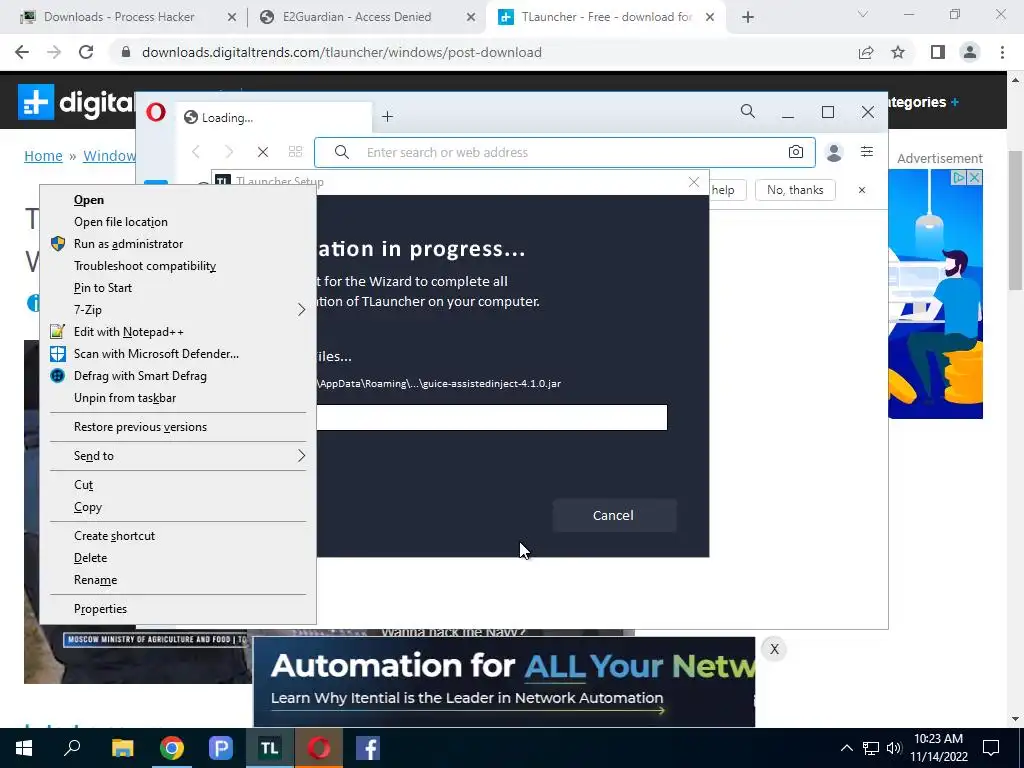The height and width of the screenshot is (768, 1024).
Task: Bookmark this page with the star icon
Action: [x=899, y=52]
